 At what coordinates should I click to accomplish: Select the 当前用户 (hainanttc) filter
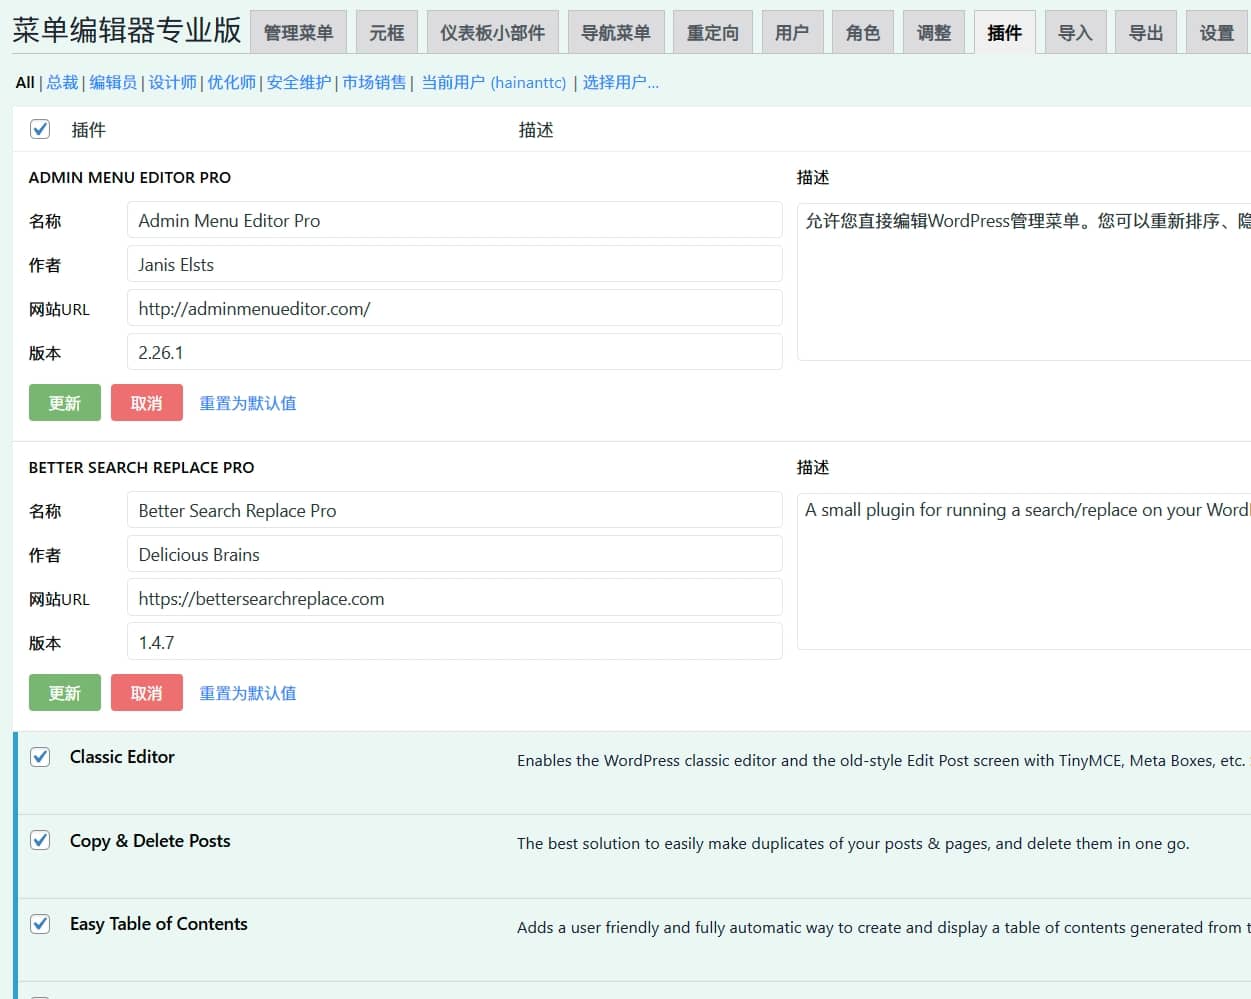tap(493, 83)
